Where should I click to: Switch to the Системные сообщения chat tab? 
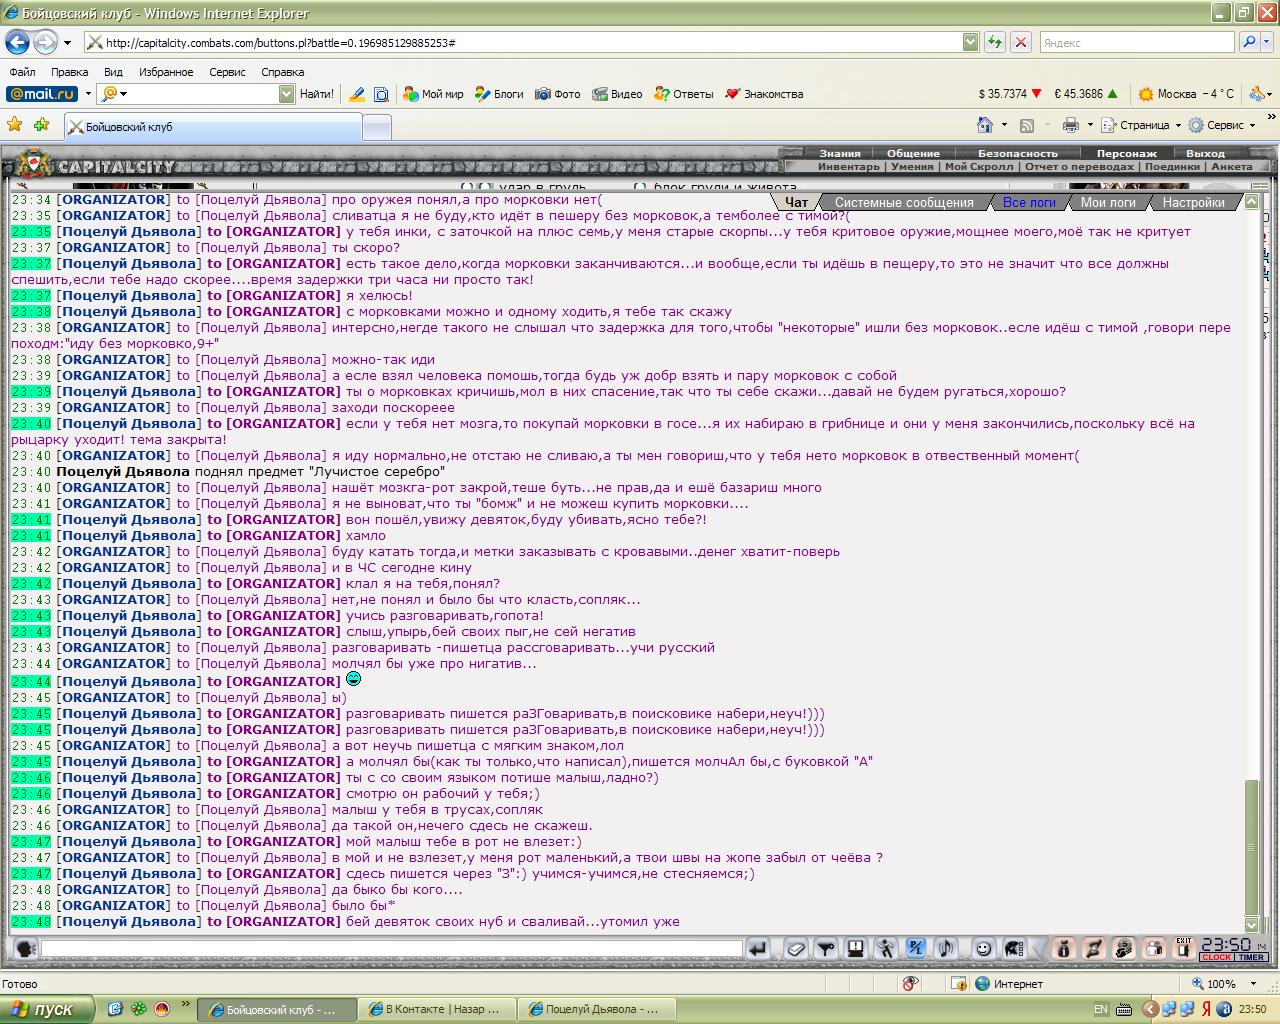[x=904, y=202]
